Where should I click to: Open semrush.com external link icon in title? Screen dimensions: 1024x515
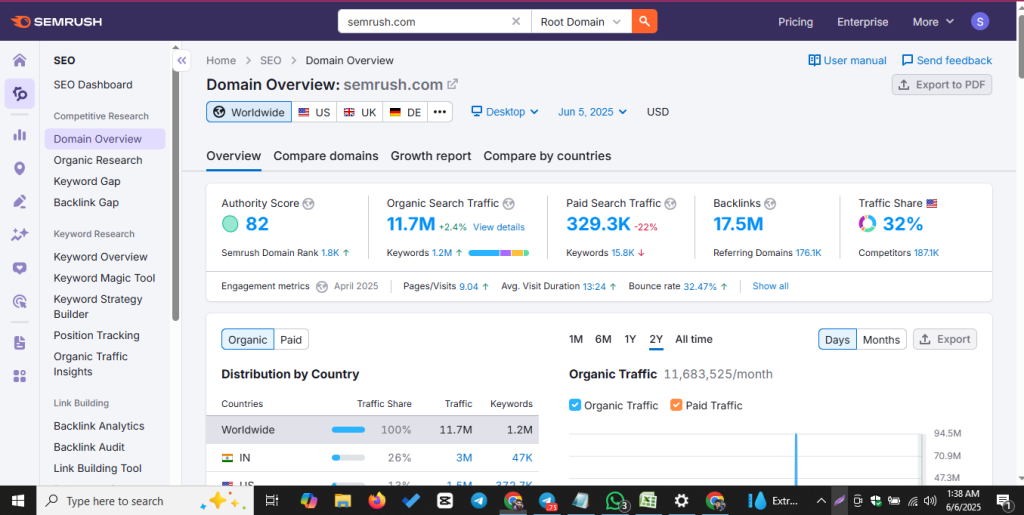(x=453, y=84)
